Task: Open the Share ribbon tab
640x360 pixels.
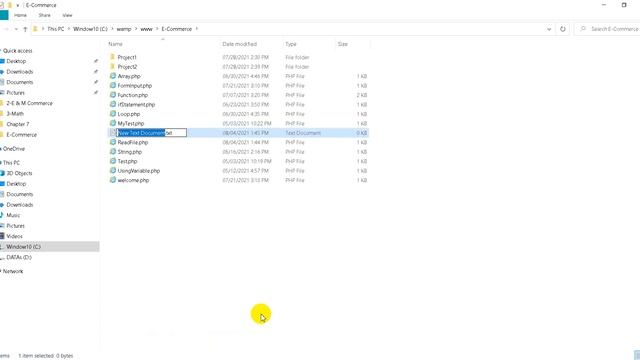Action: 44,15
